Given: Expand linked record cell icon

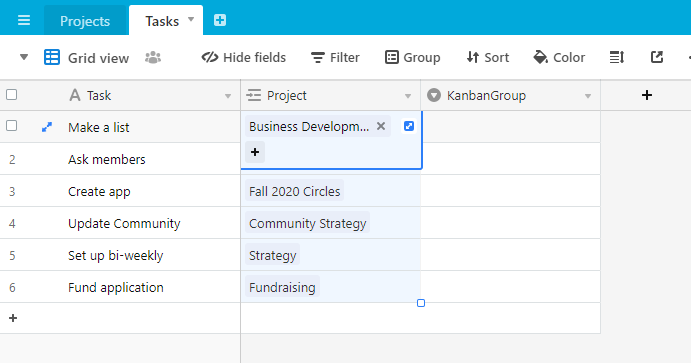Looking at the screenshot, I should click(x=409, y=126).
